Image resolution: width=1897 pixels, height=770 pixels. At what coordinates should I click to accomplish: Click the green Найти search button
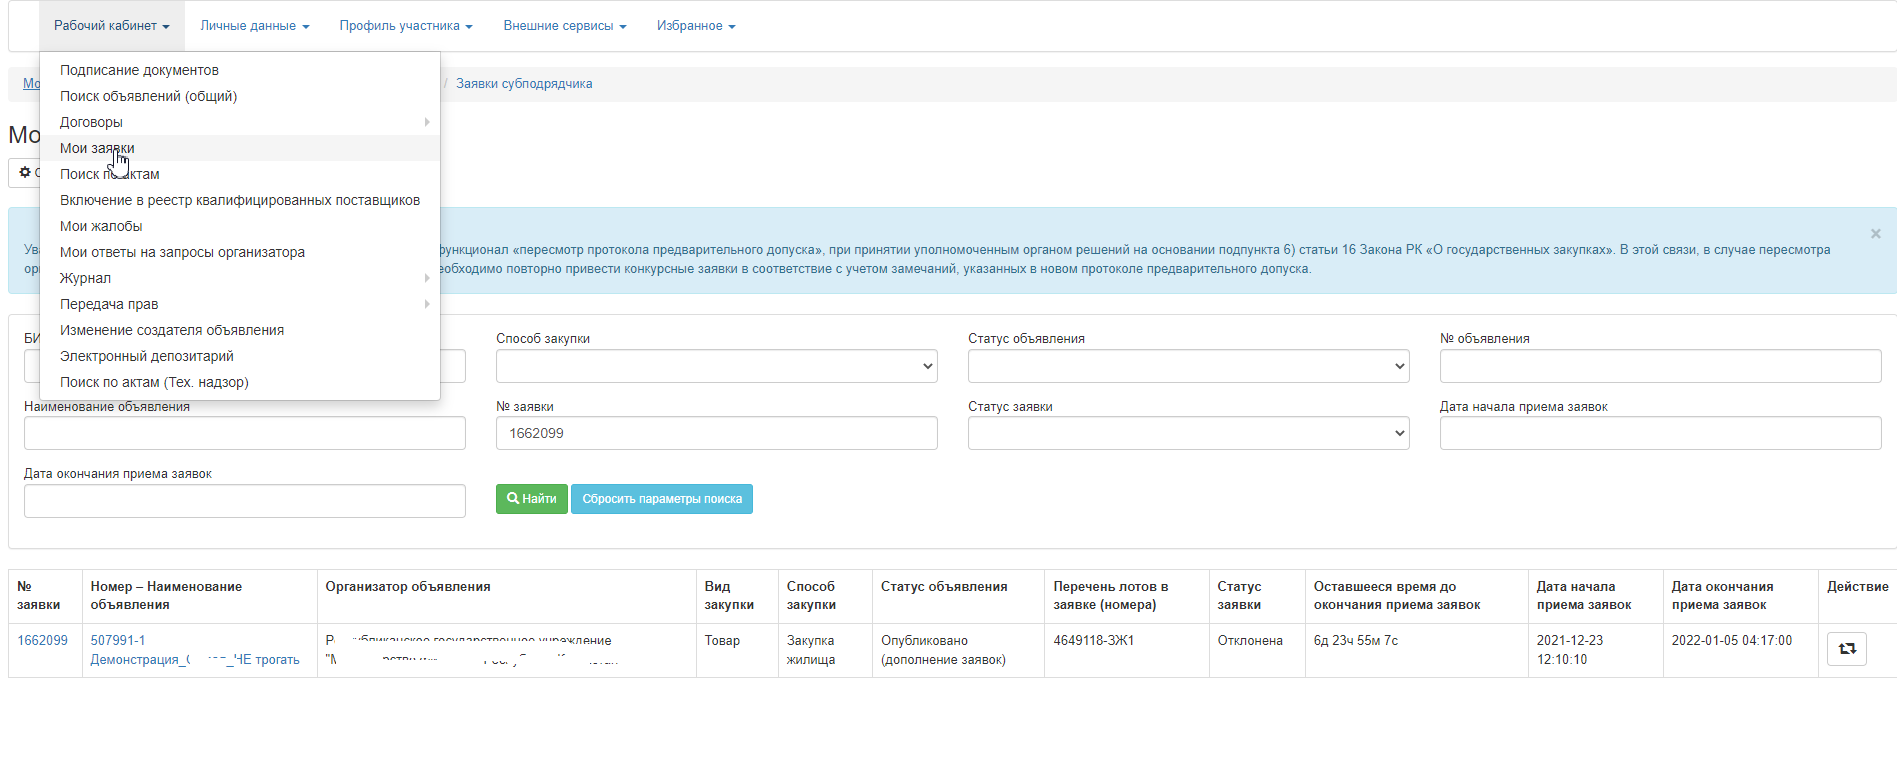531,499
